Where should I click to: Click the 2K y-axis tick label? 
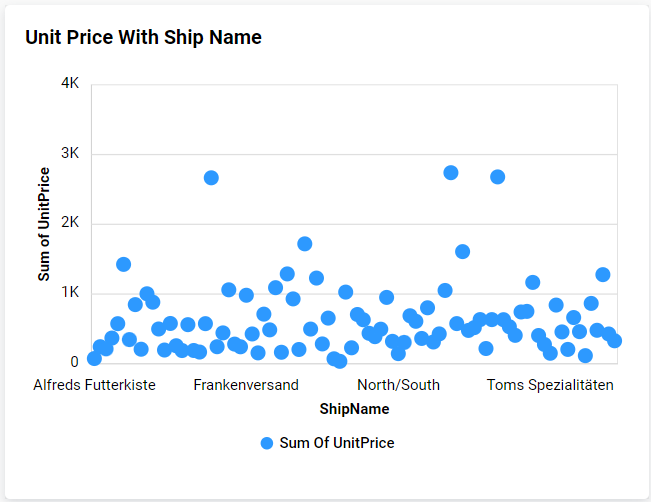click(x=70, y=223)
